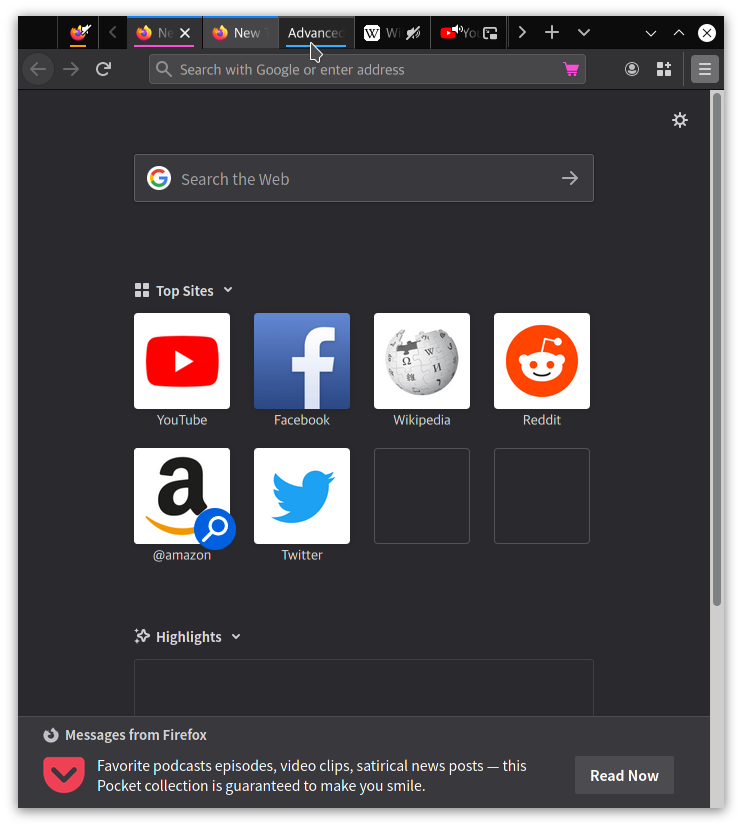The width and height of the screenshot is (742, 828).
Task: Click the Pocket logo icon
Action: pos(64,775)
